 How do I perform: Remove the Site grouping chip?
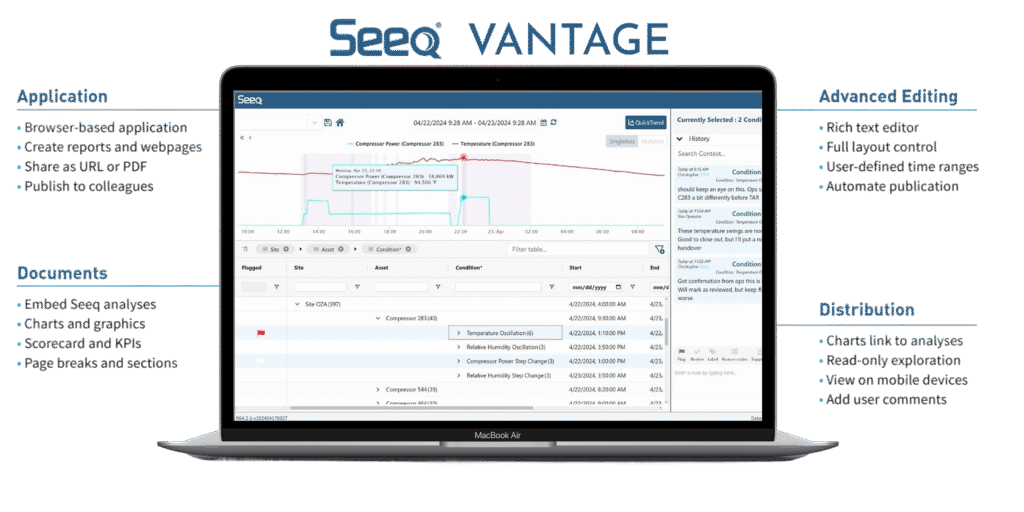[285, 249]
